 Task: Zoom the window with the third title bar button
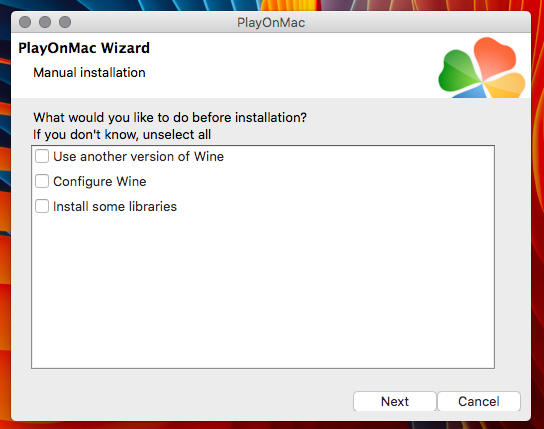(x=65, y=22)
